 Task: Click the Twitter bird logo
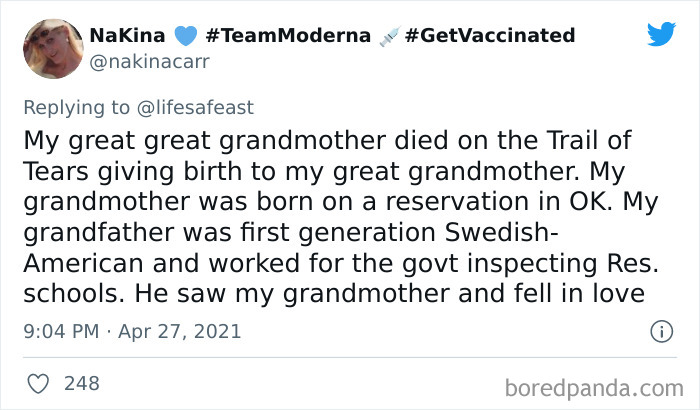point(661,35)
